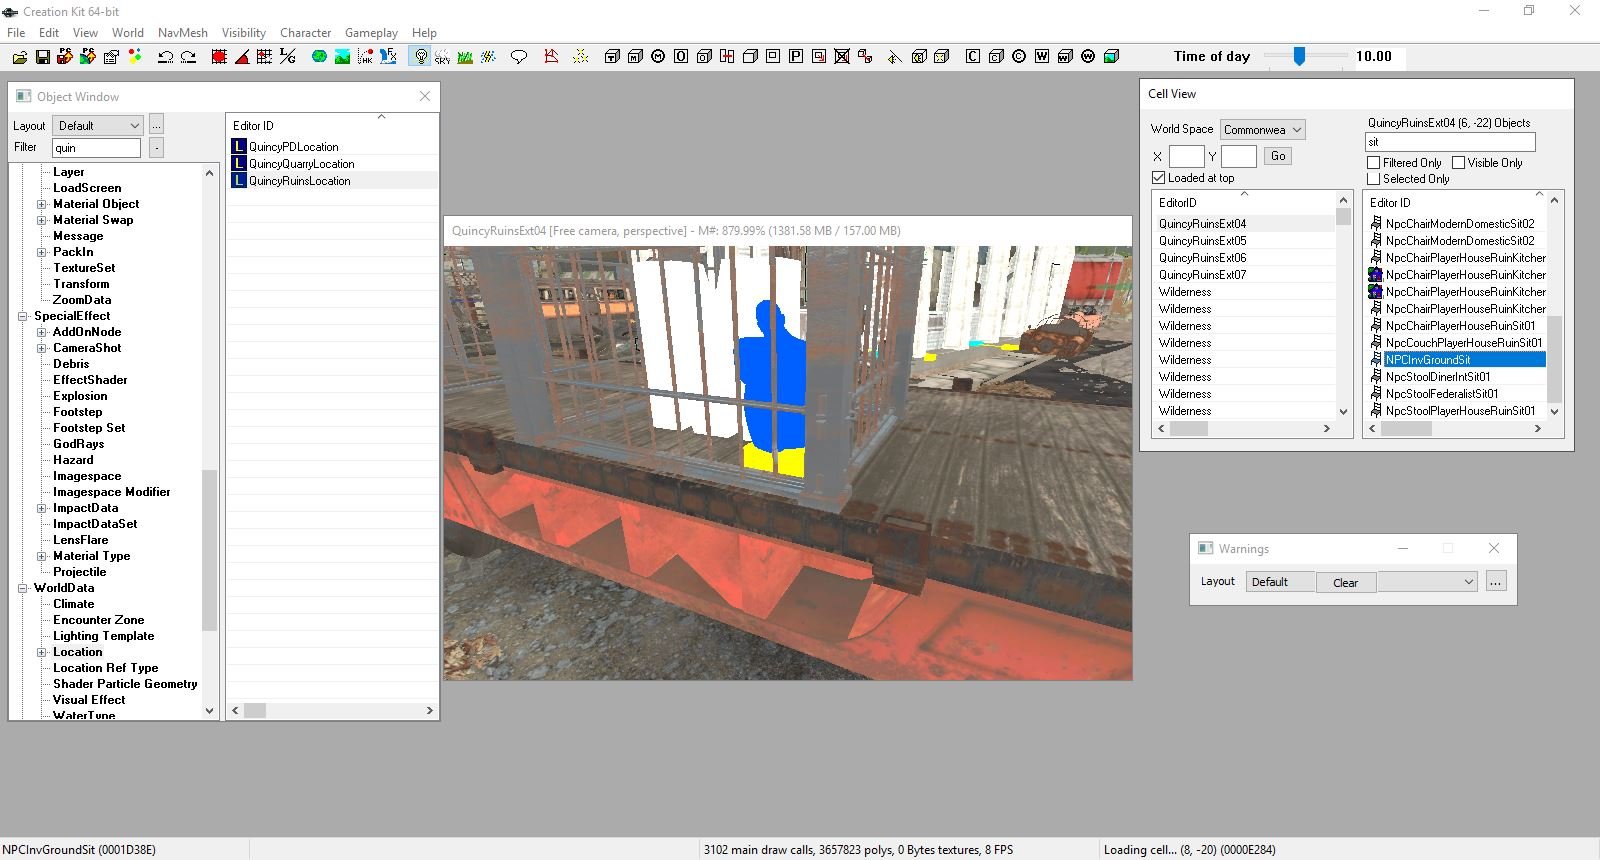Select QuincyPDLocation in the Object Window list

tap(293, 147)
